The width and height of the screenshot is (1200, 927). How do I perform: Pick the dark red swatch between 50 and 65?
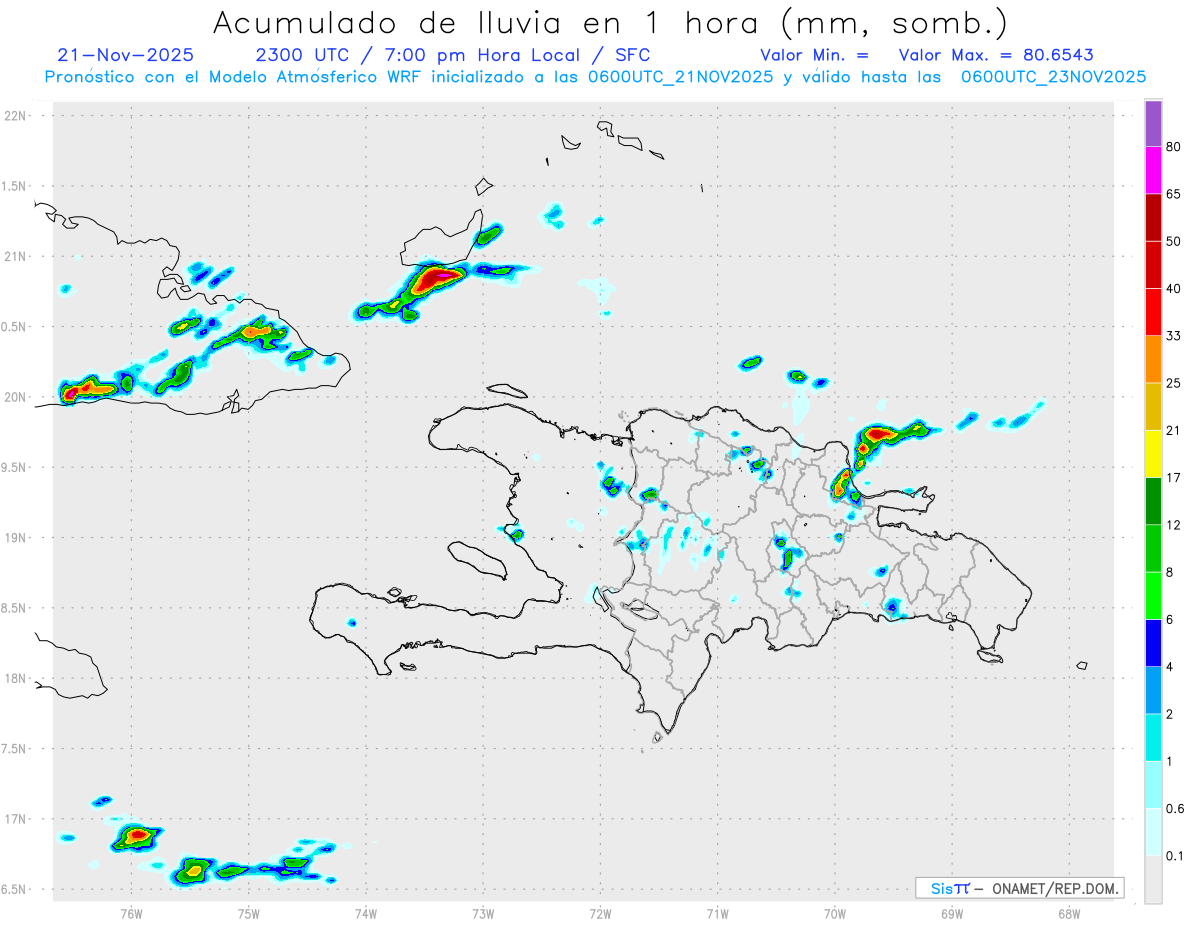click(x=1153, y=218)
